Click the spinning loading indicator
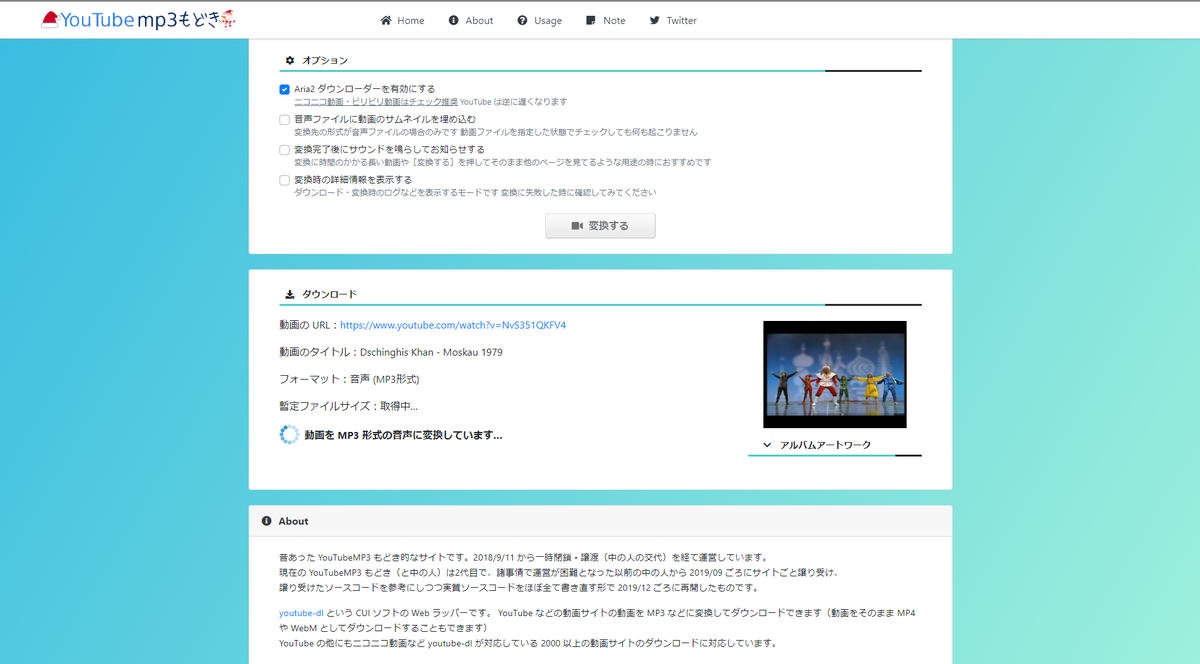This screenshot has height=664, width=1200. coord(289,435)
